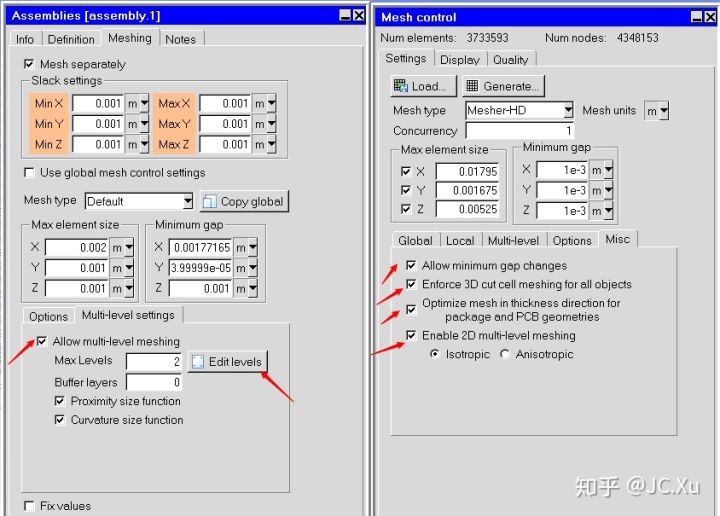Open Mesh units dropdown
This screenshot has height=516, width=720.
click(x=664, y=111)
